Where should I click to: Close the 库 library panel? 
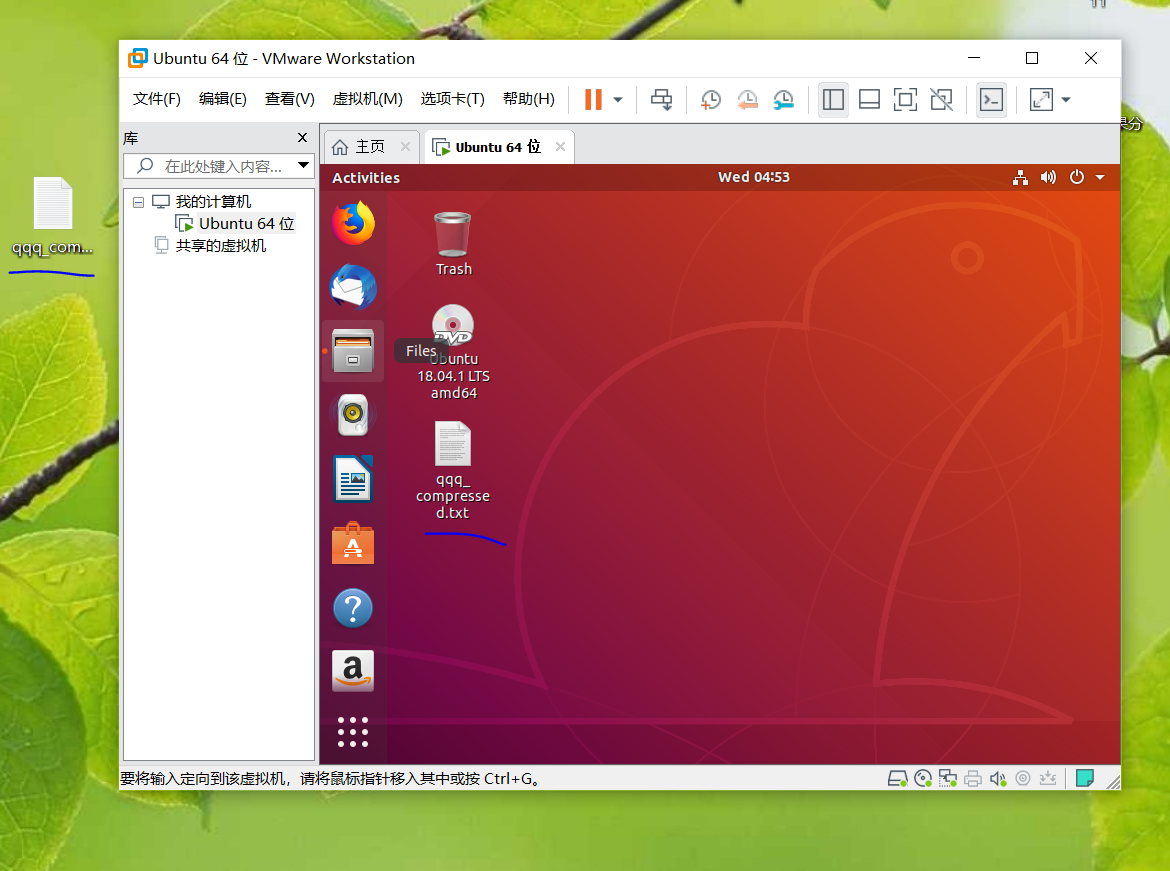[302, 137]
